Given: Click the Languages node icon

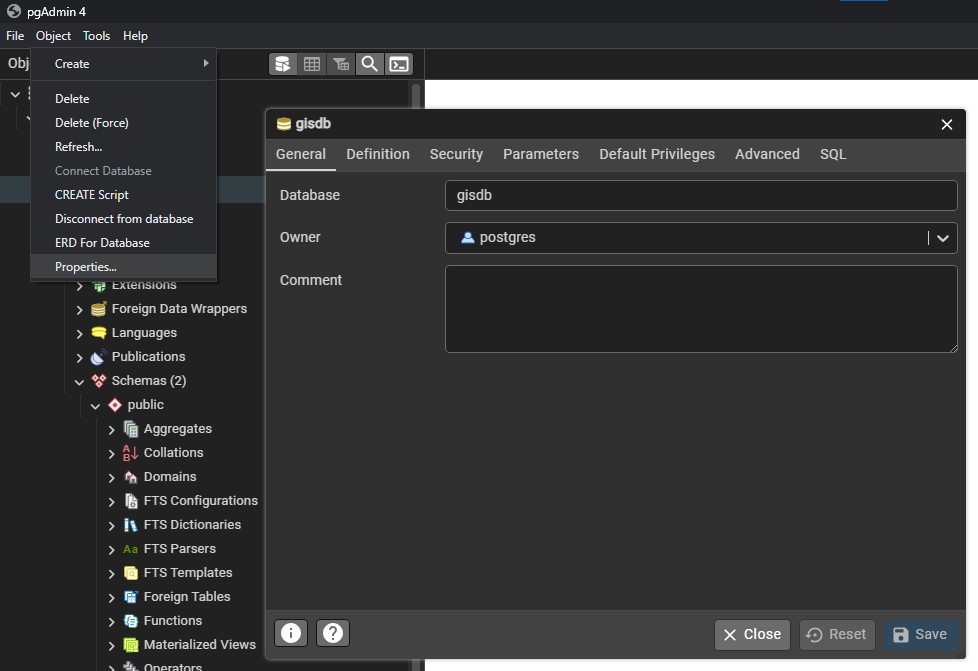Looking at the screenshot, I should click(99, 332).
